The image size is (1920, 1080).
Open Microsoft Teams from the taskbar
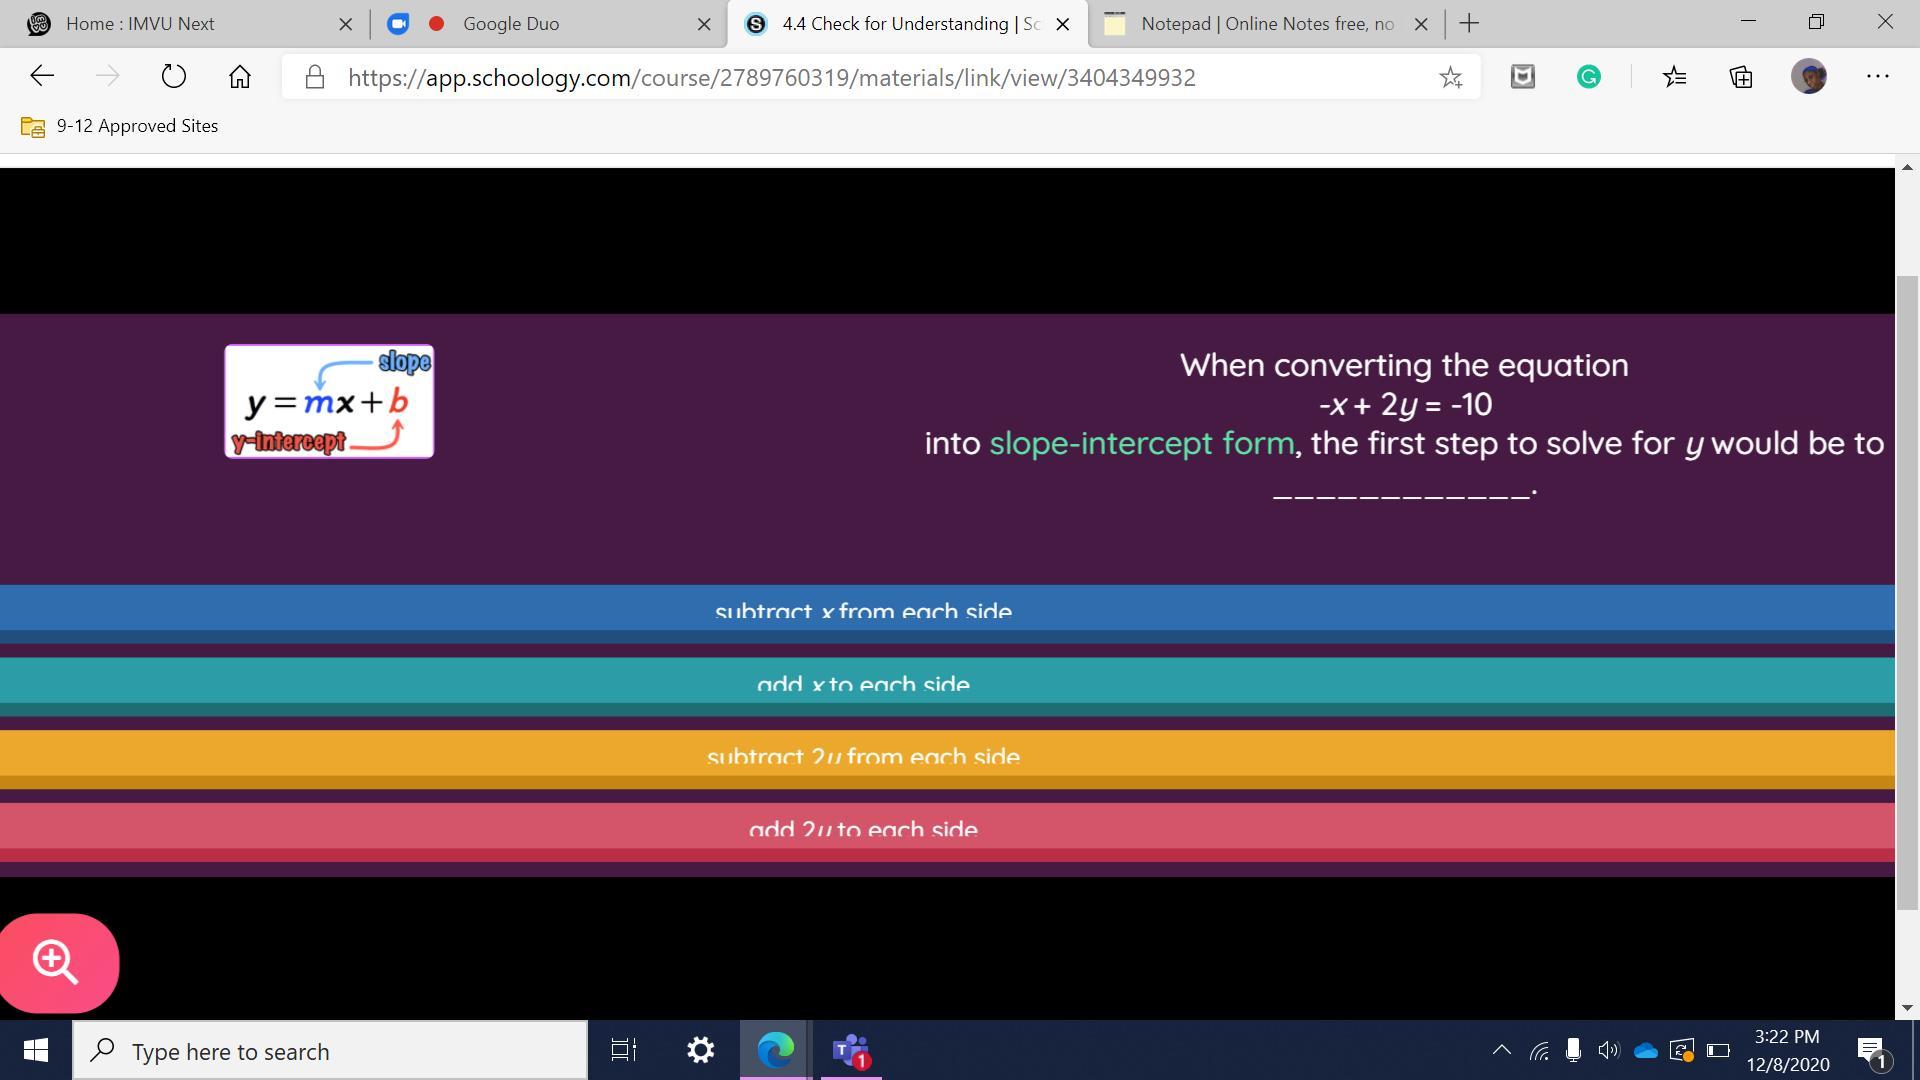click(851, 1050)
